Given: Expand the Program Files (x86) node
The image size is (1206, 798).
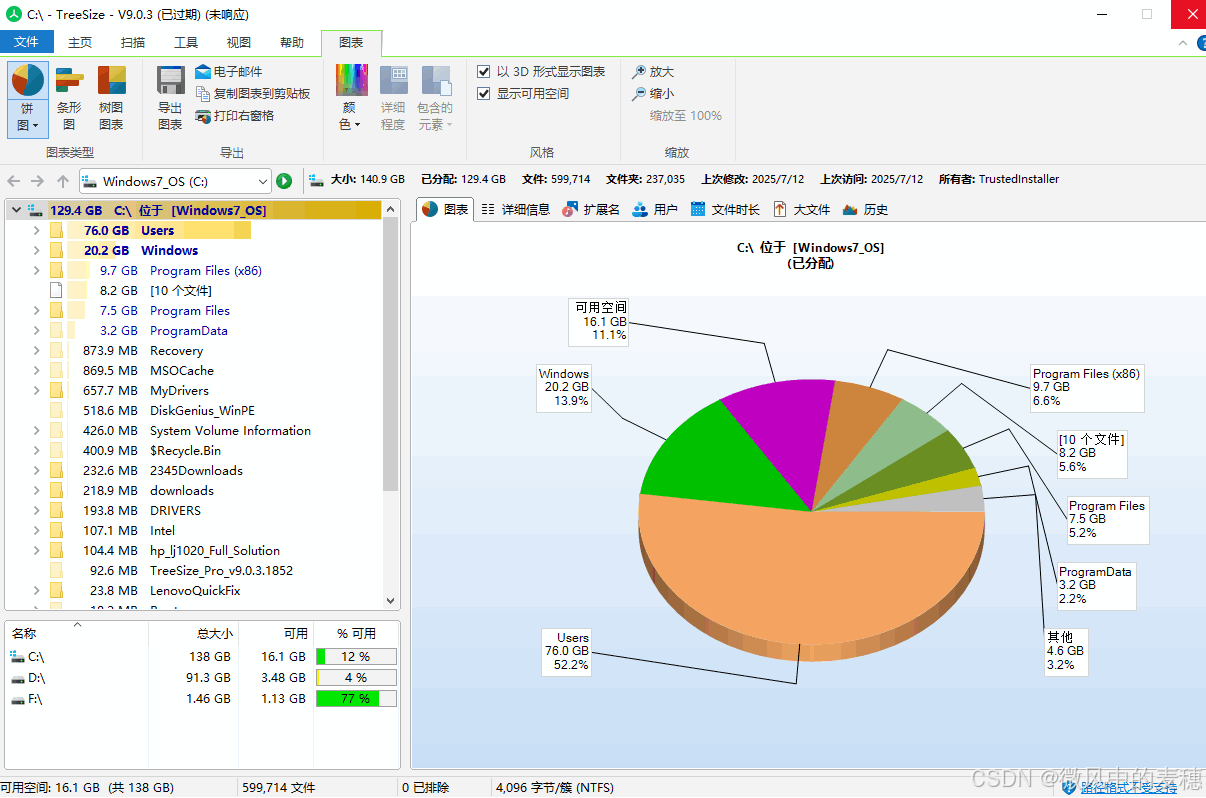Looking at the screenshot, I should [36, 271].
